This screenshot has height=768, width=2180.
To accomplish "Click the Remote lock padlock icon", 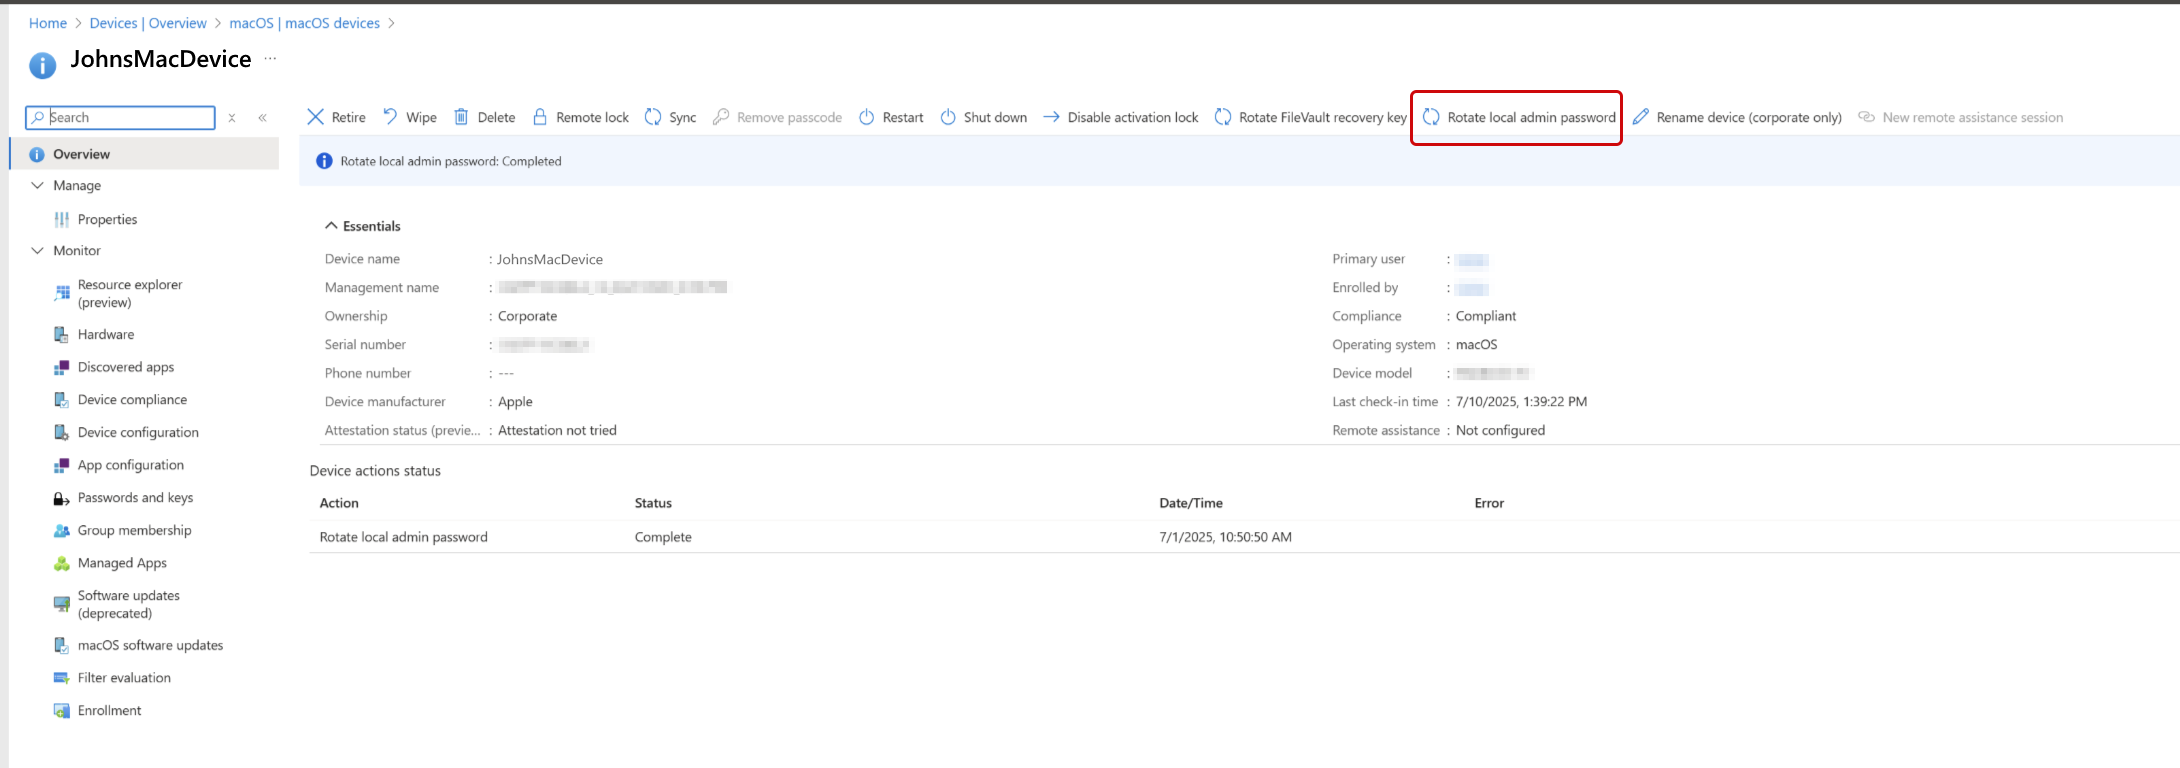I will click(540, 117).
